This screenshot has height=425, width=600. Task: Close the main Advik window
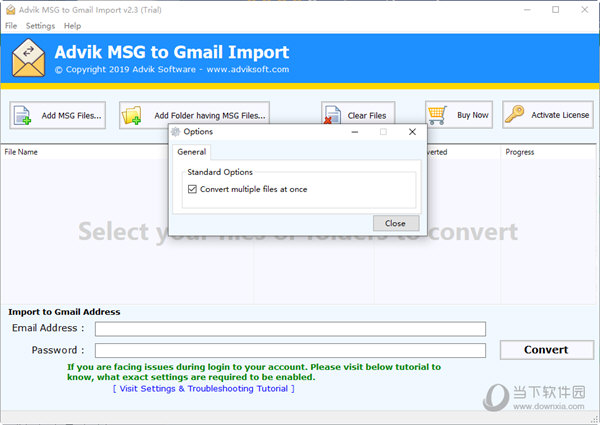tap(584, 10)
